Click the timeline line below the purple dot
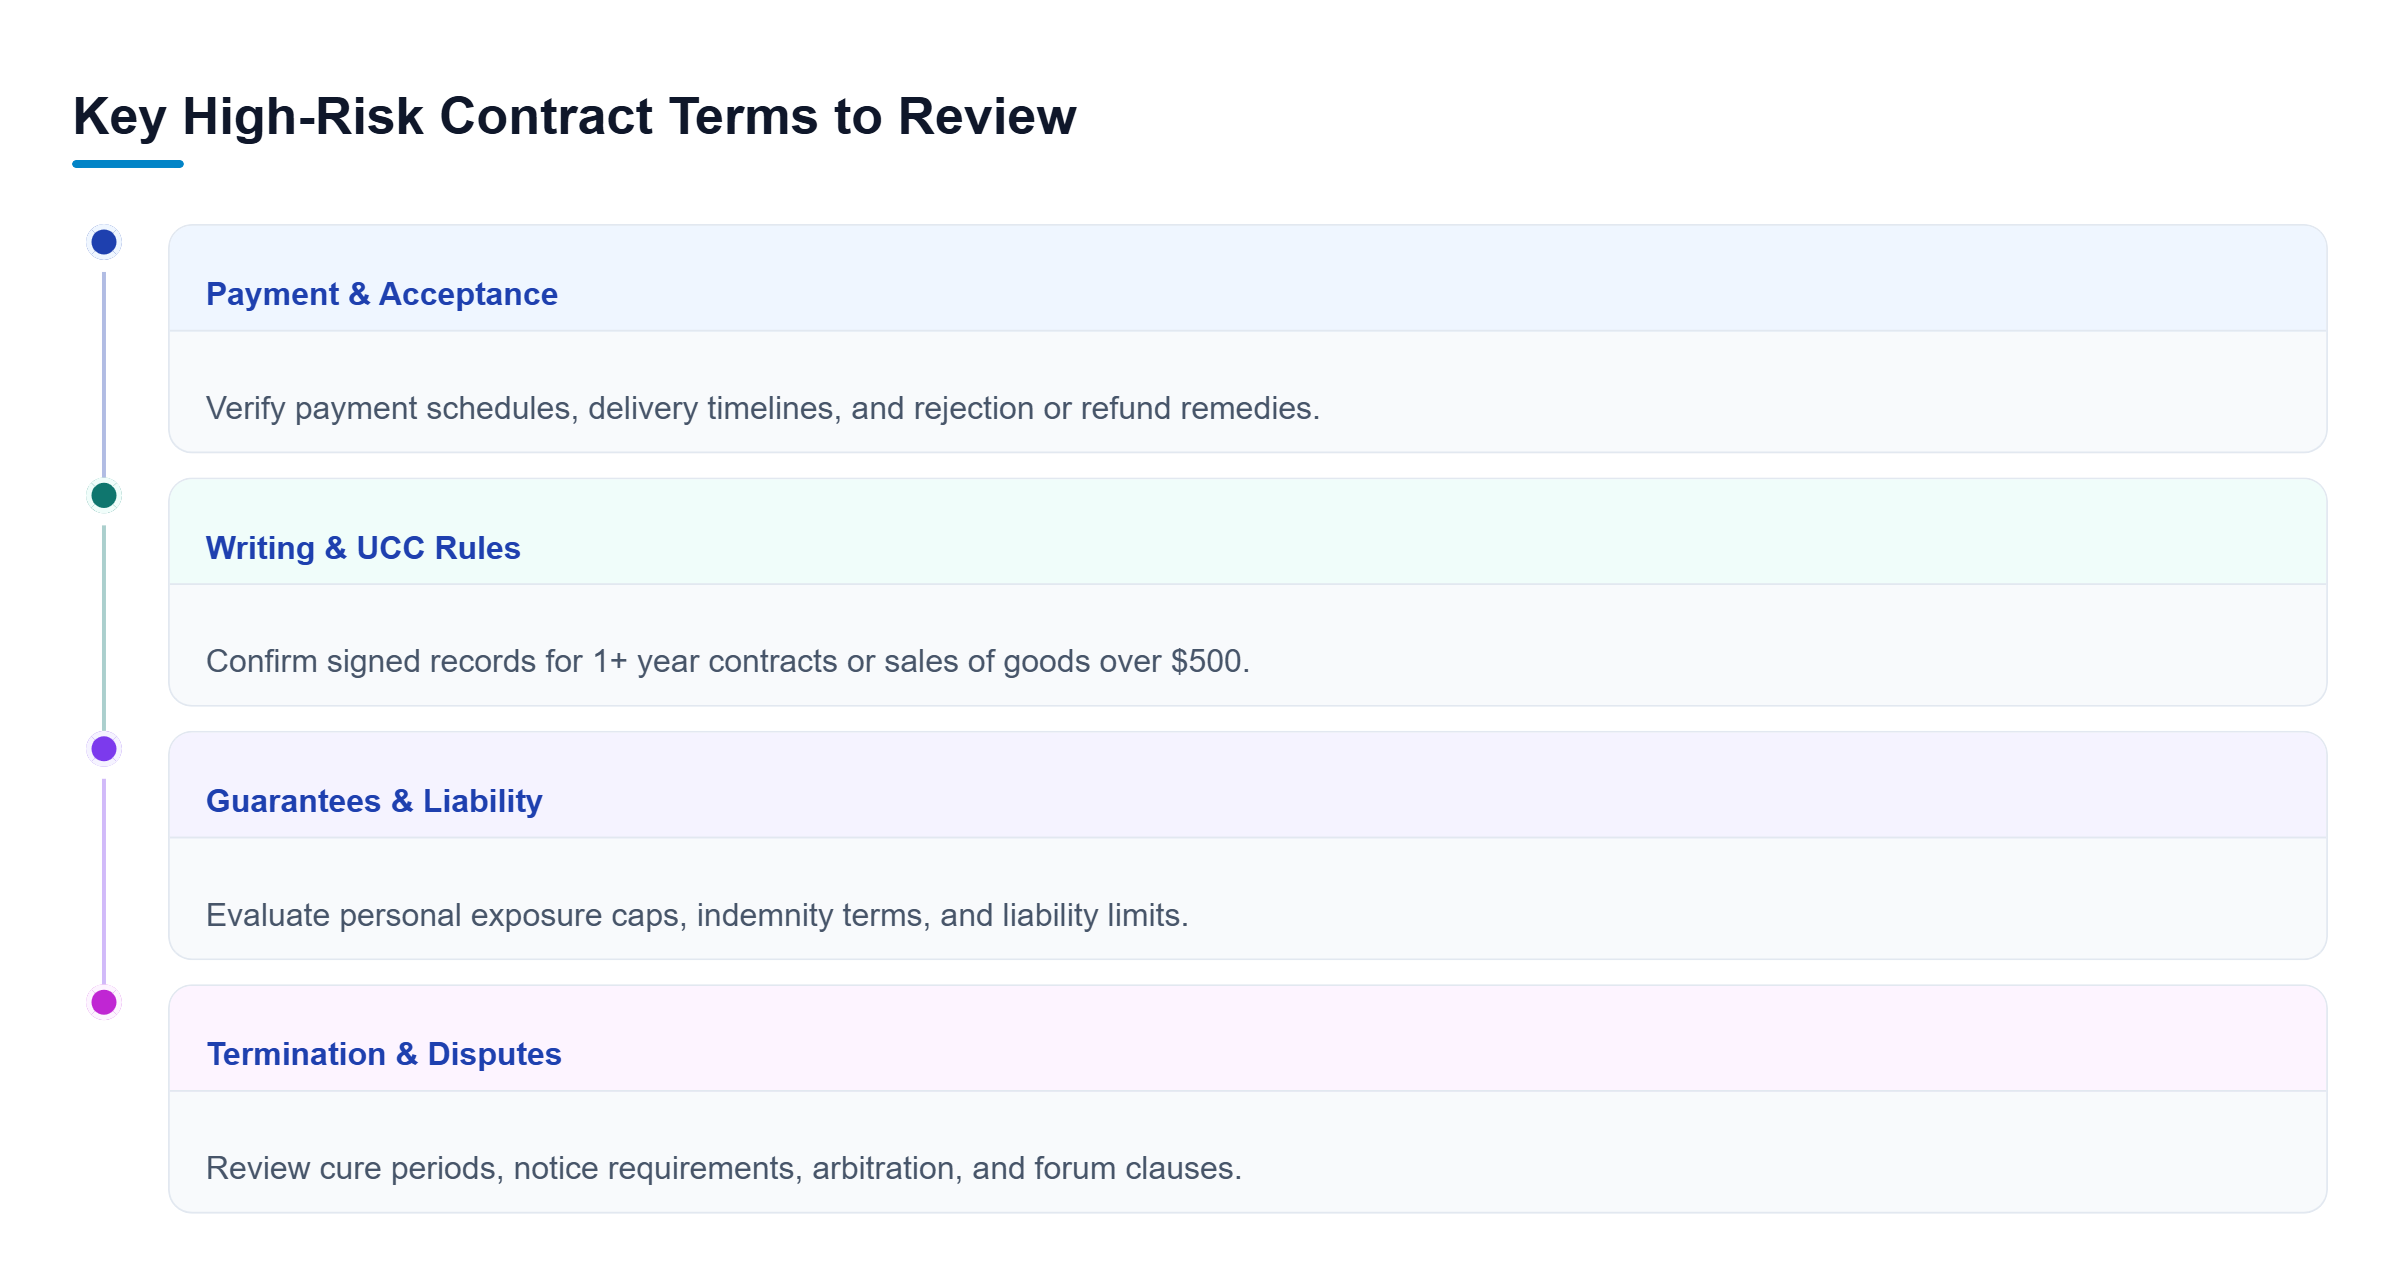Image resolution: width=2400 pixels, height=1286 pixels. click(104, 882)
